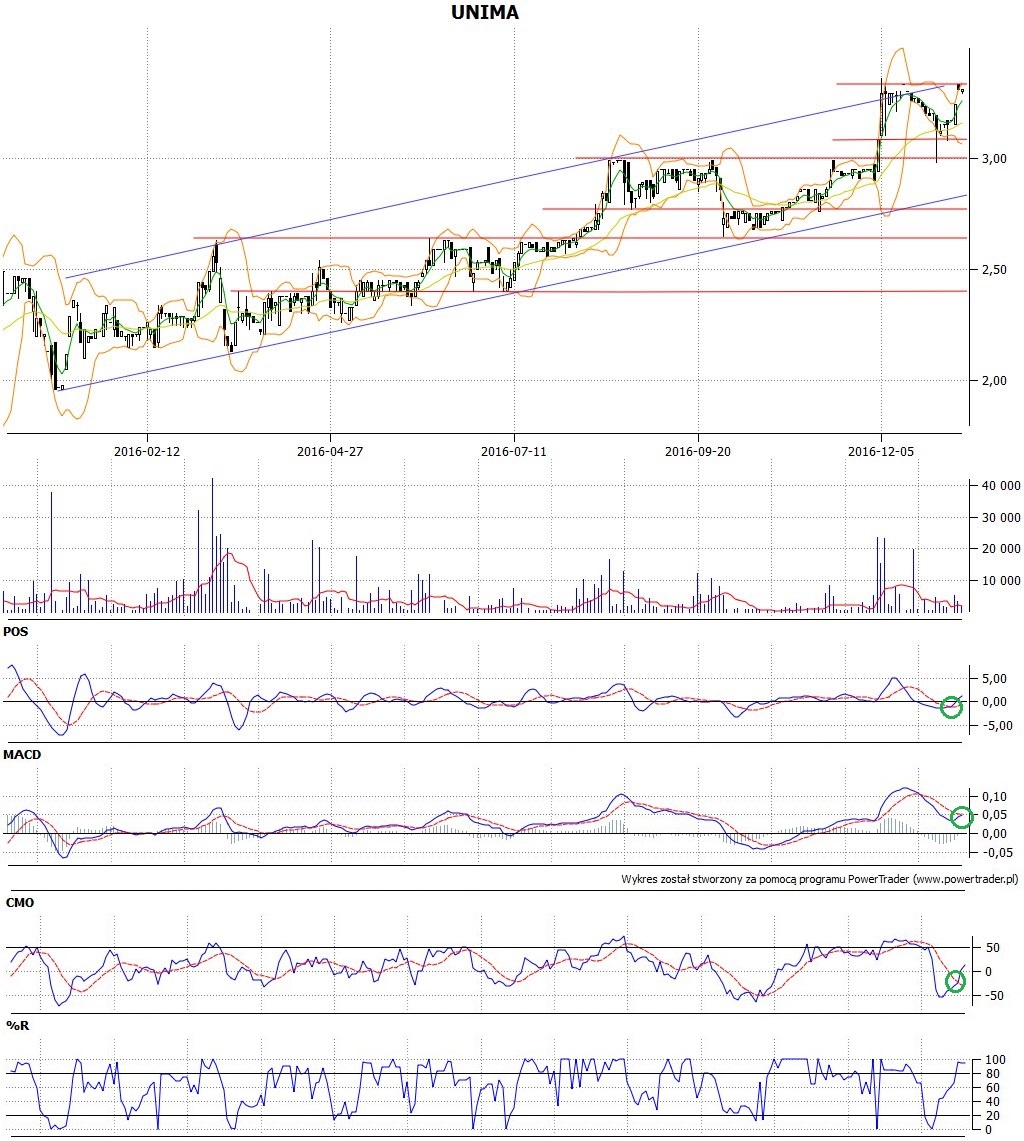Click the %R 80 axis value
1024x1141 pixels.
[992, 1074]
